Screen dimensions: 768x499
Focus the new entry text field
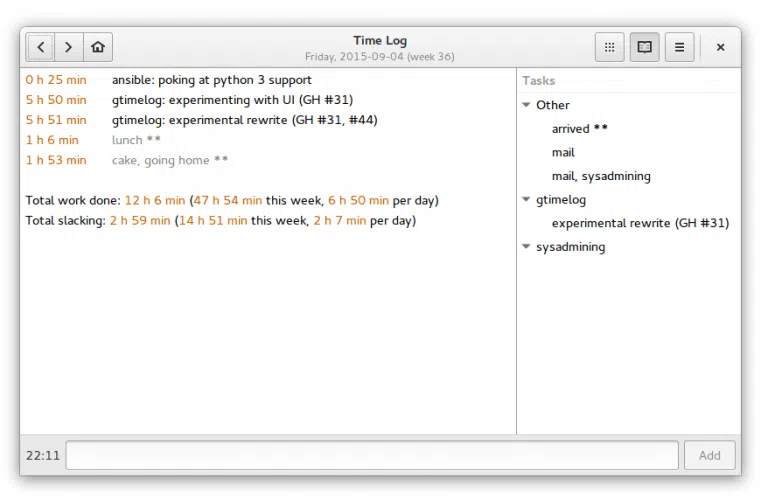(x=371, y=455)
